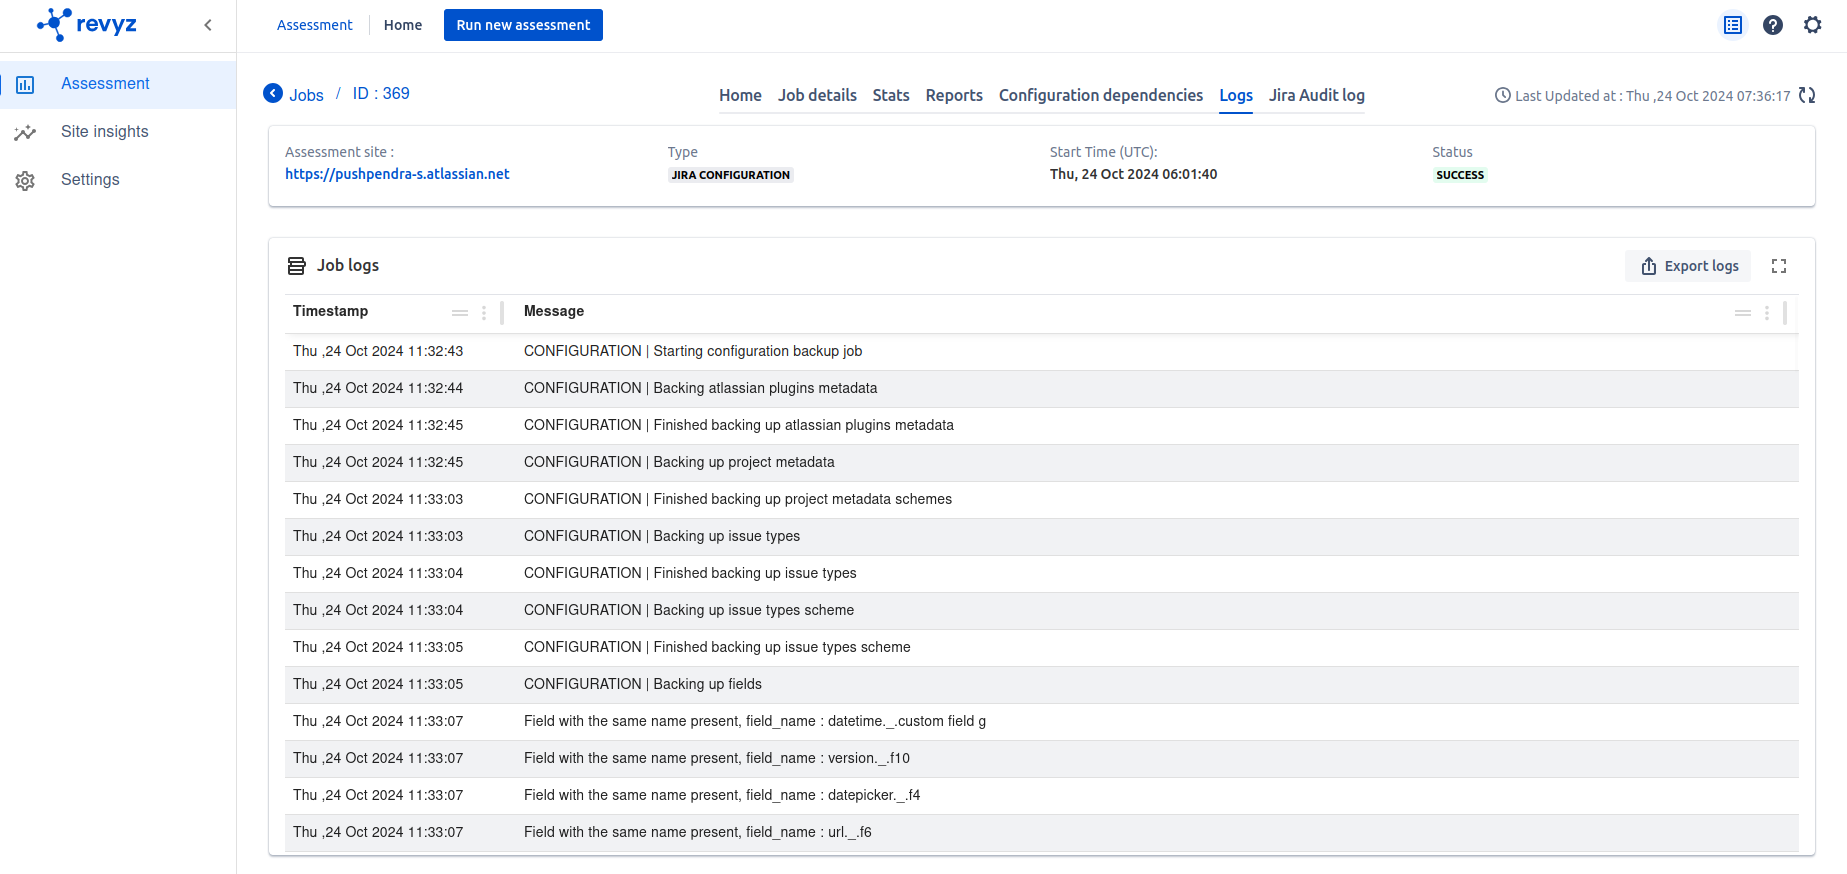The width and height of the screenshot is (1847, 874).
Task: Open the Site insights graph icon
Action: 25,132
